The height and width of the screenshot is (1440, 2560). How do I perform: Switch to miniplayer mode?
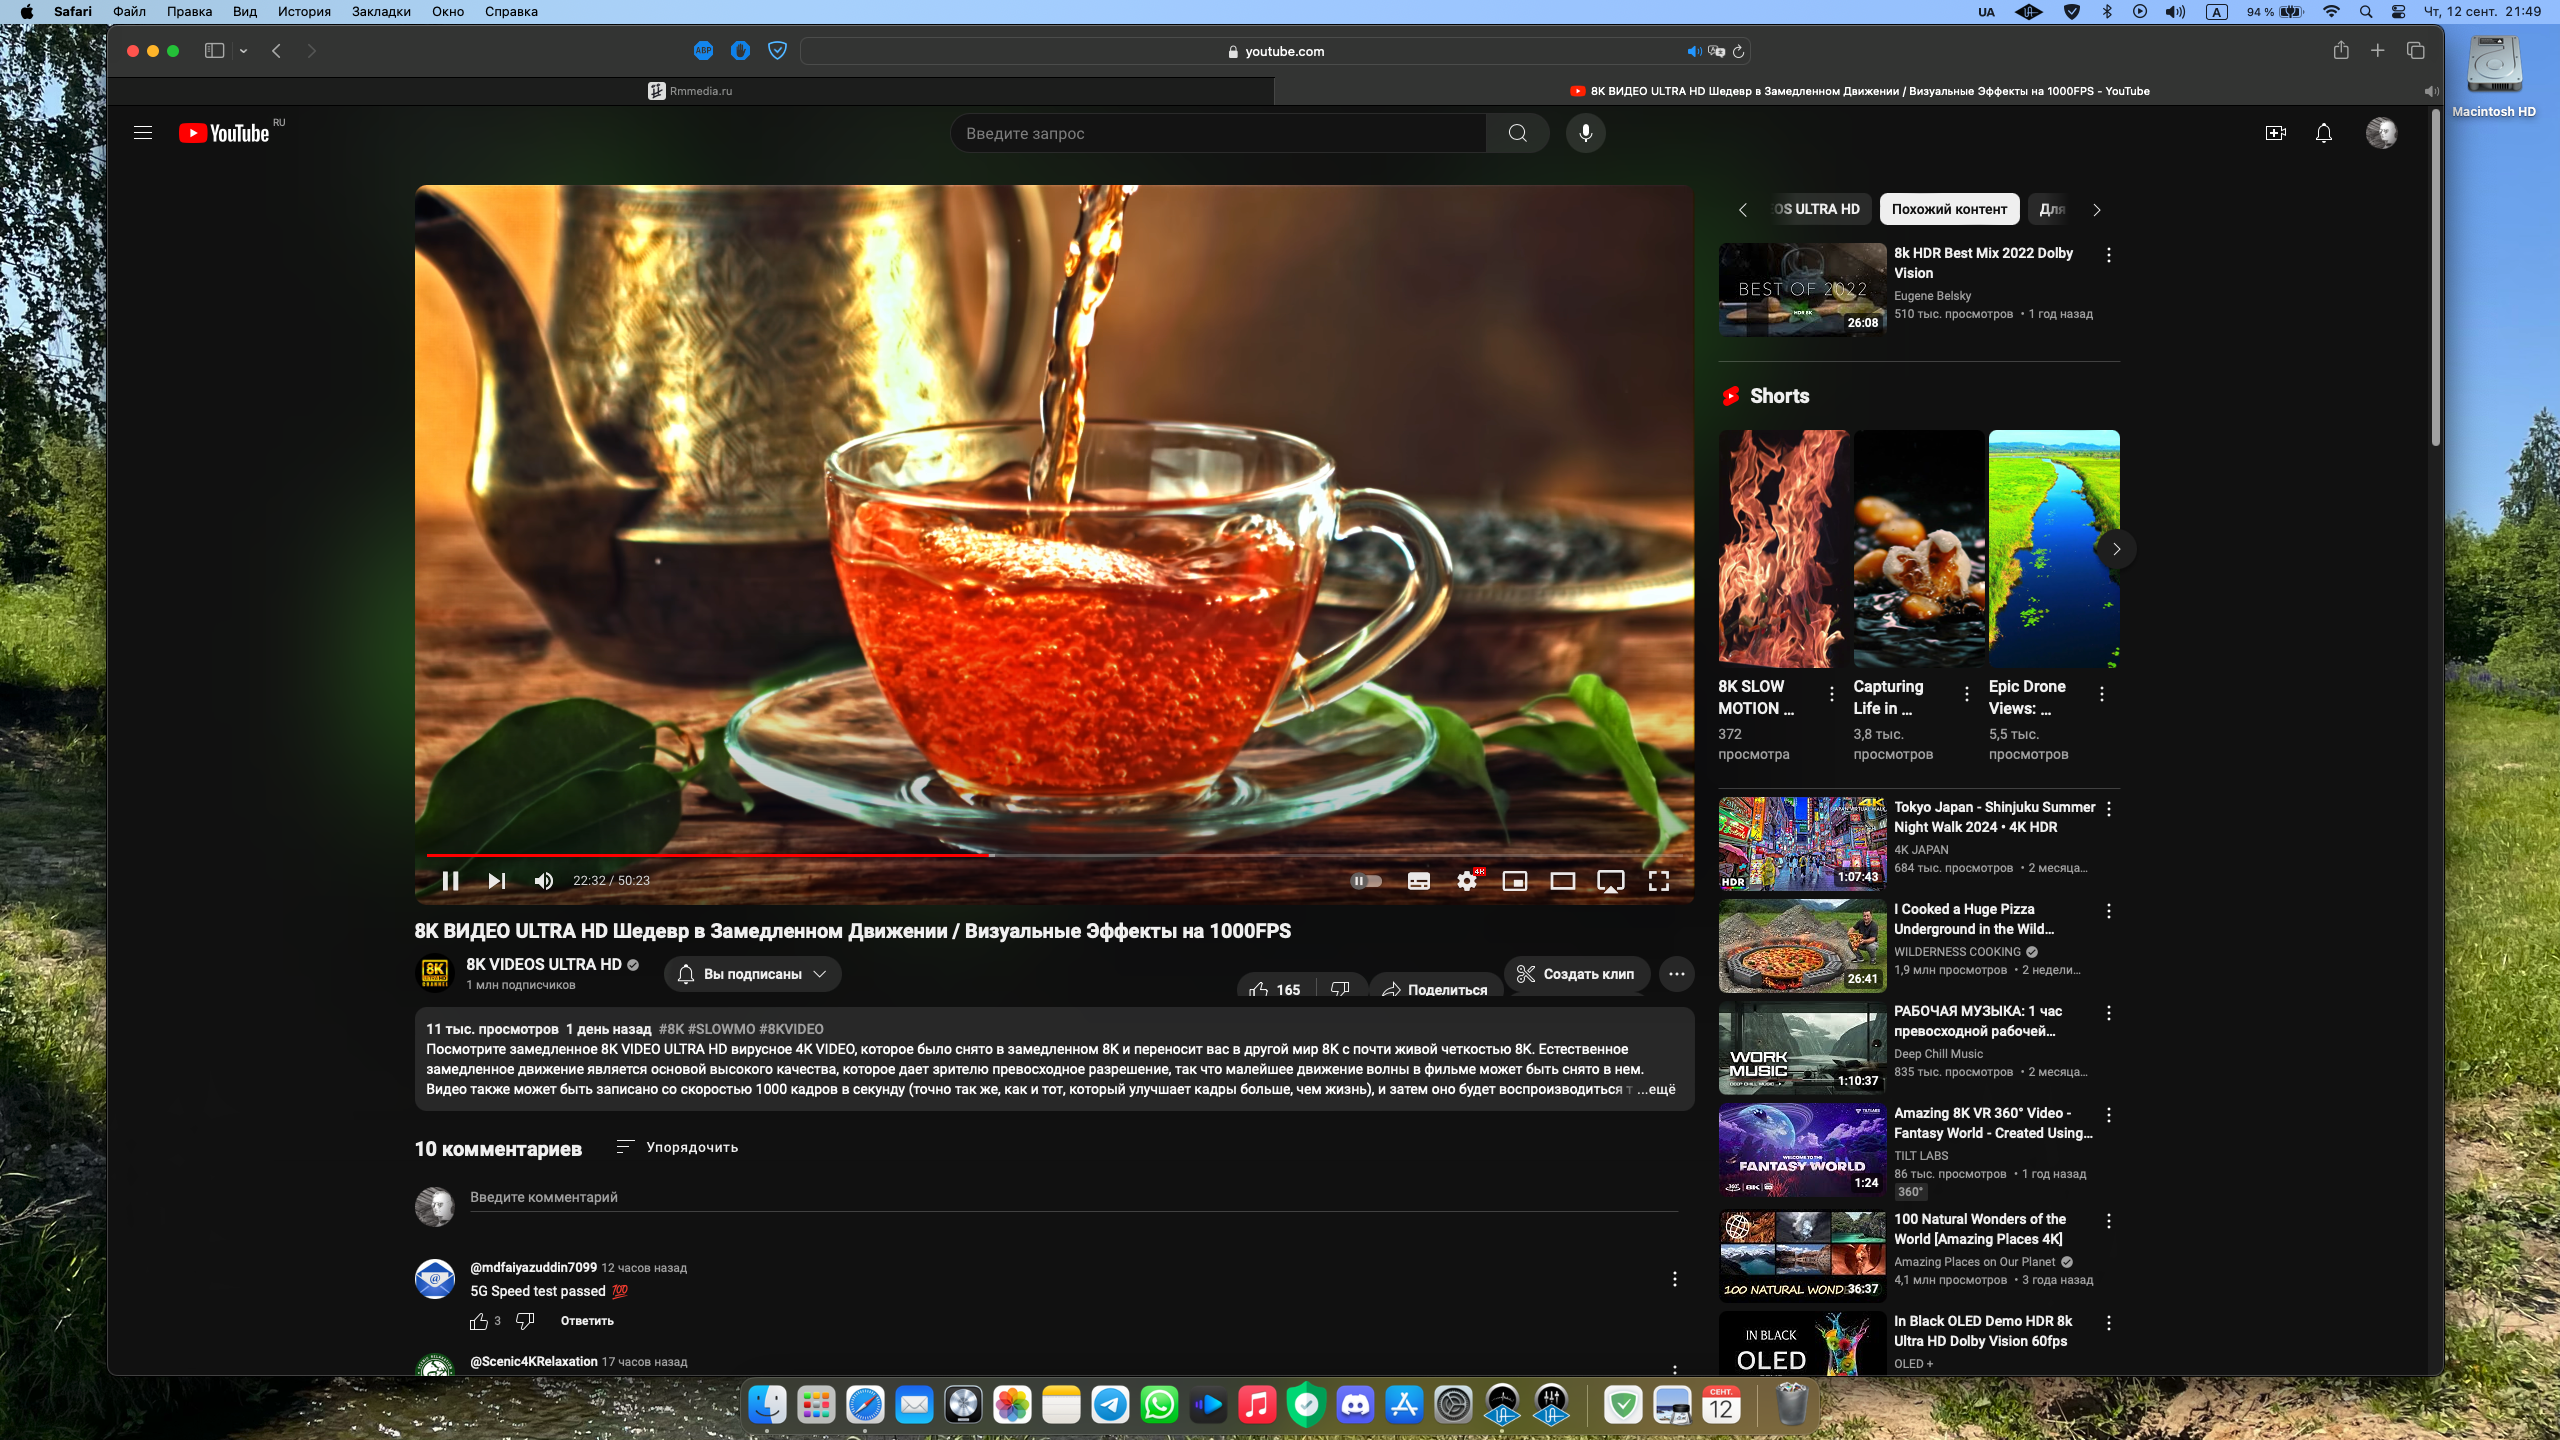click(1515, 880)
